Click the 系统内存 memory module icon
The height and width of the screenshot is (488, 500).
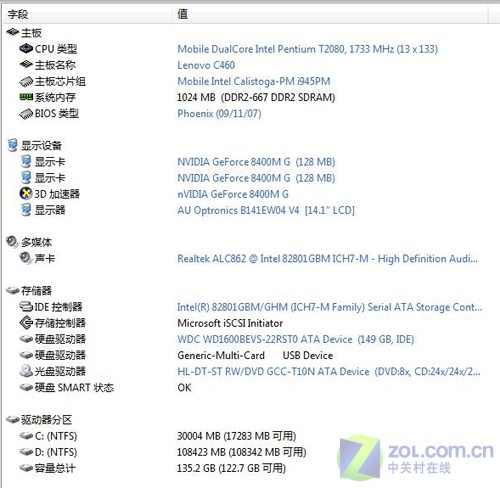tap(26, 97)
